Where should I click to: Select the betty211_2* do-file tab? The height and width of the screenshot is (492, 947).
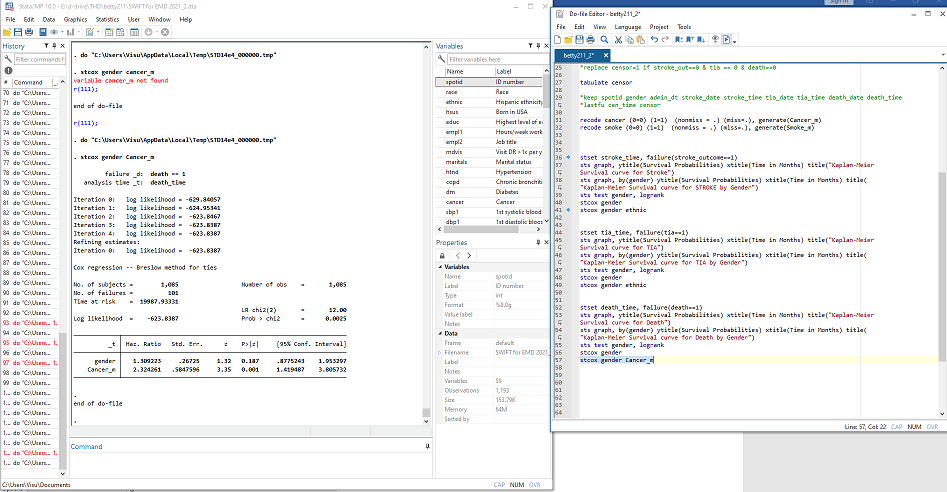click(x=581, y=55)
